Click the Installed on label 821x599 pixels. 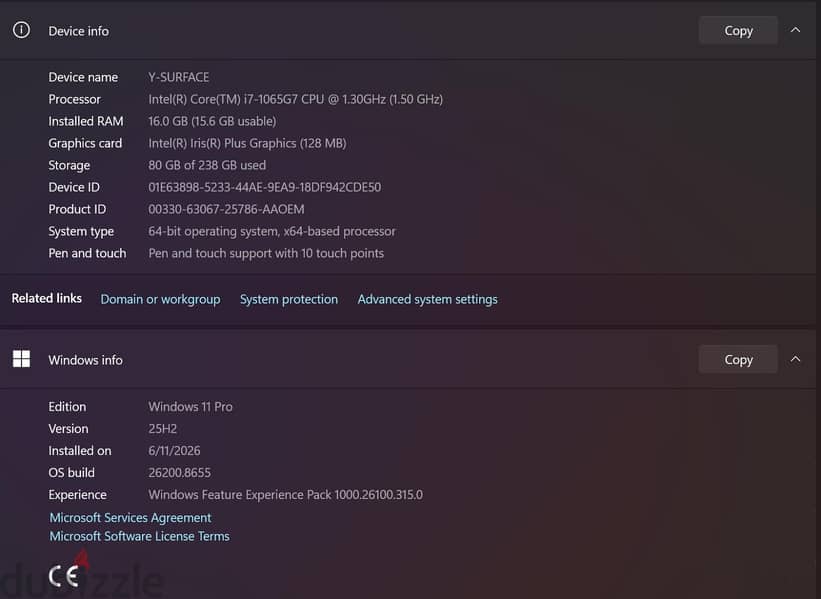point(80,450)
